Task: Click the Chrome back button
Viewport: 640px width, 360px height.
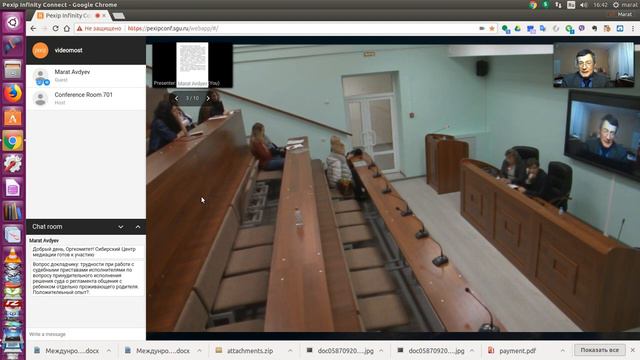Action: (33, 29)
